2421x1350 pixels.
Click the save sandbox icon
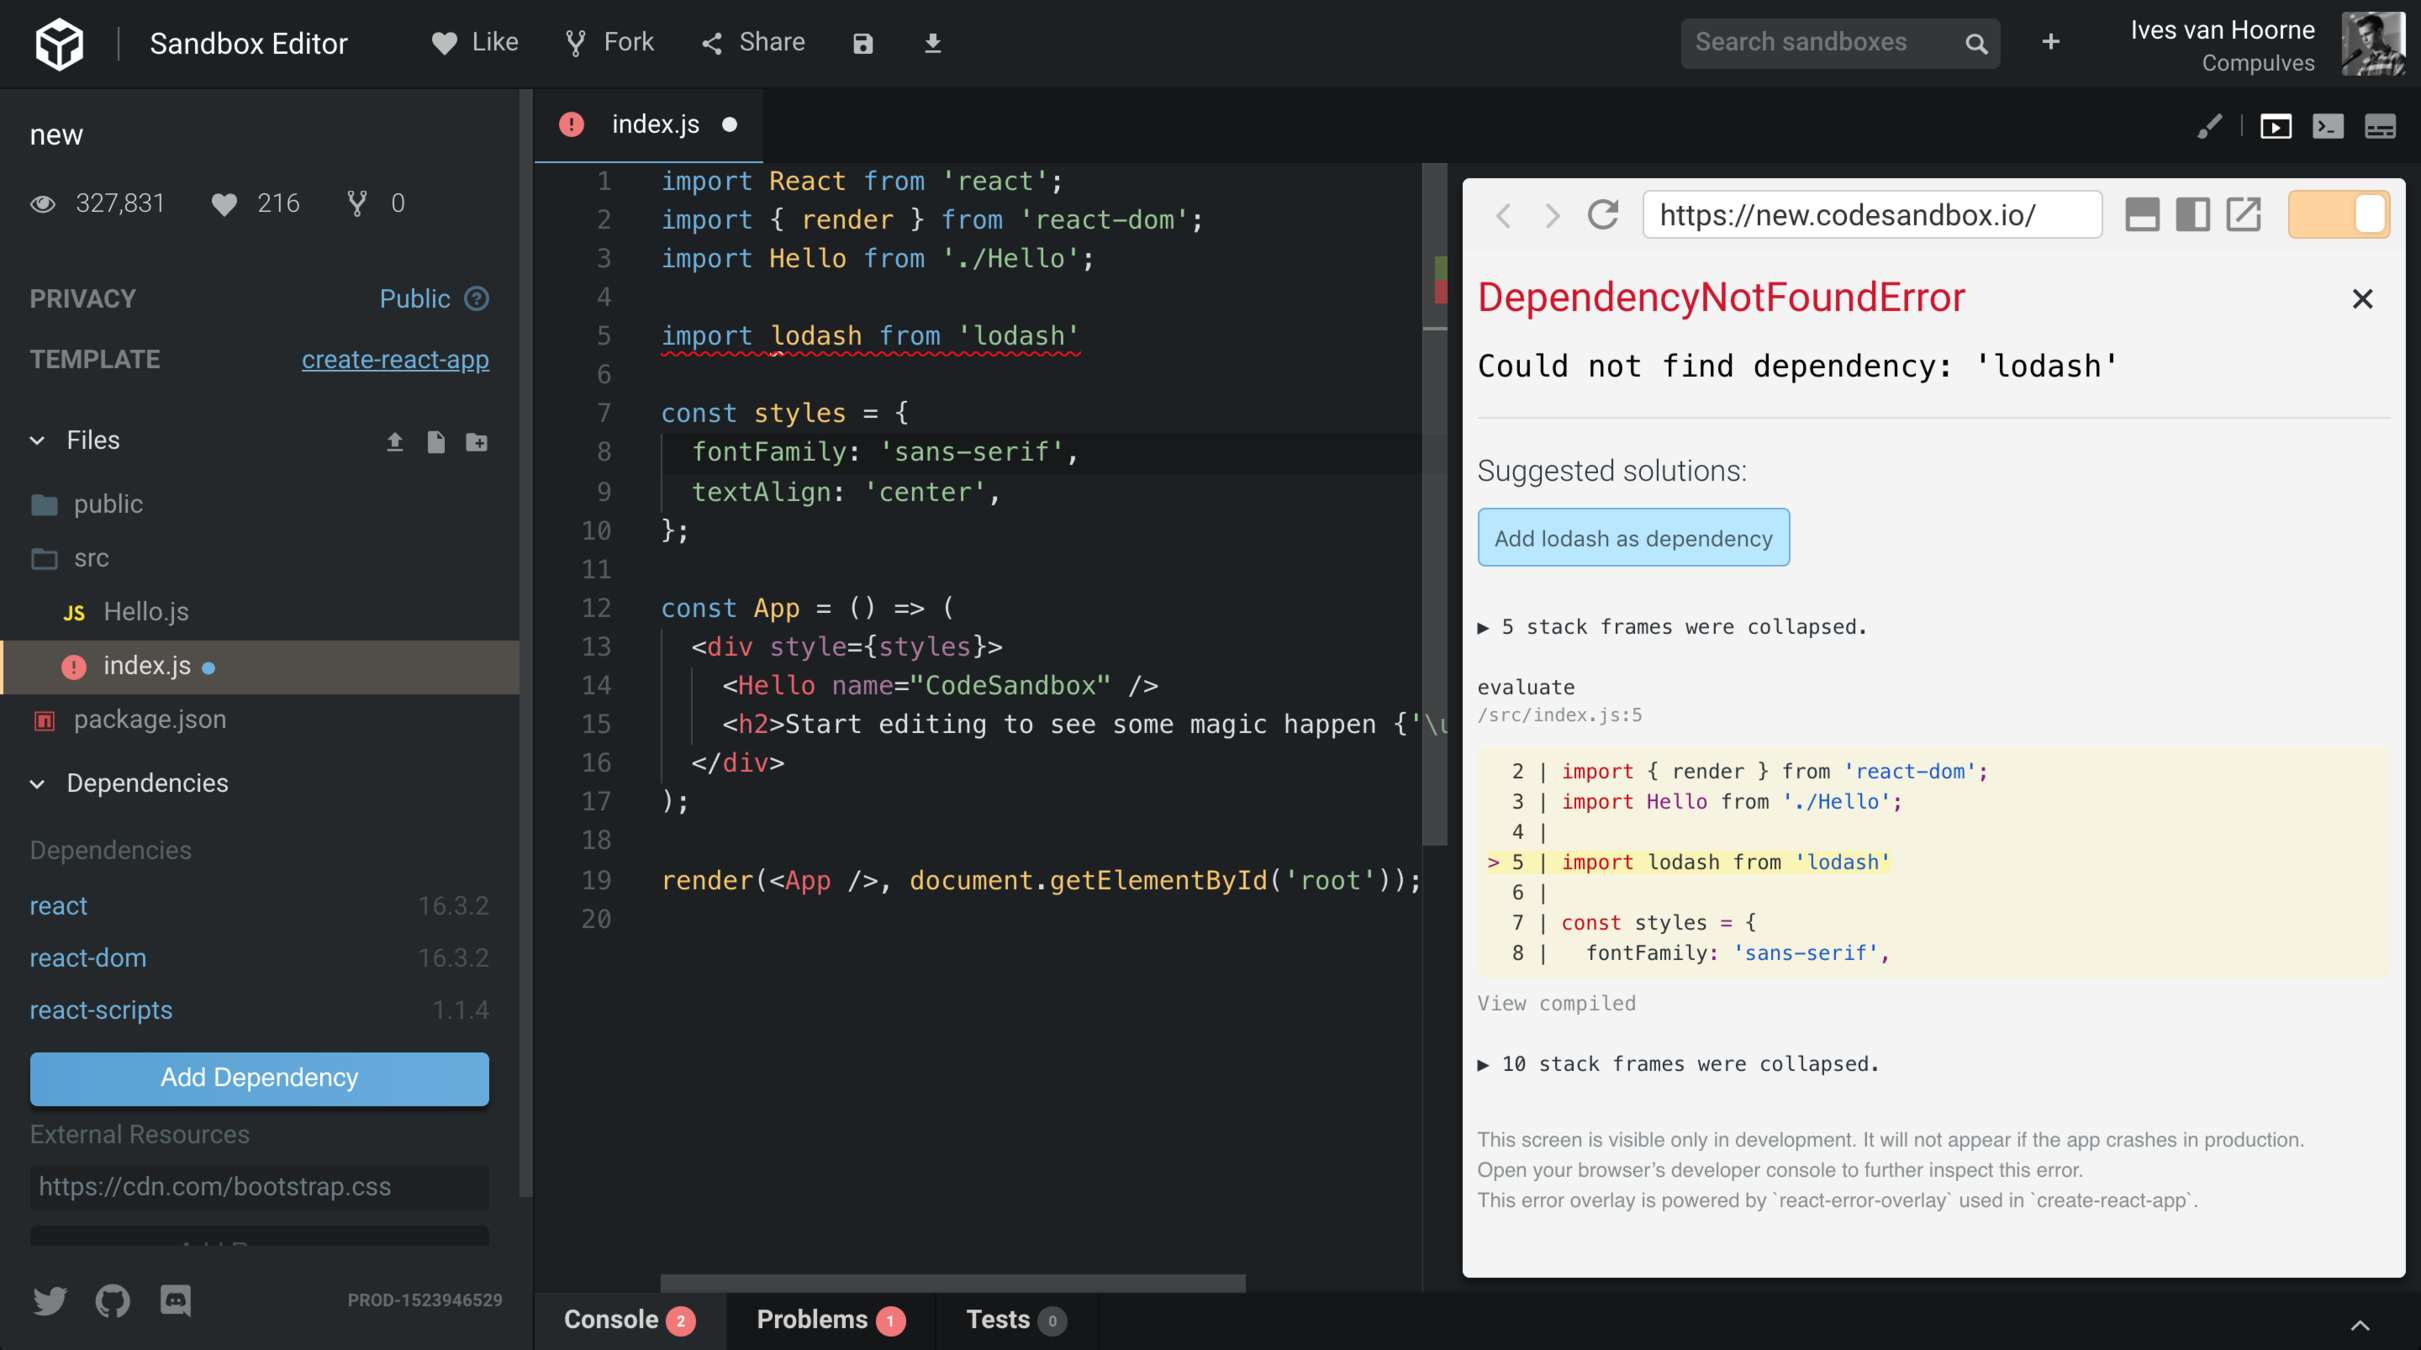point(863,43)
